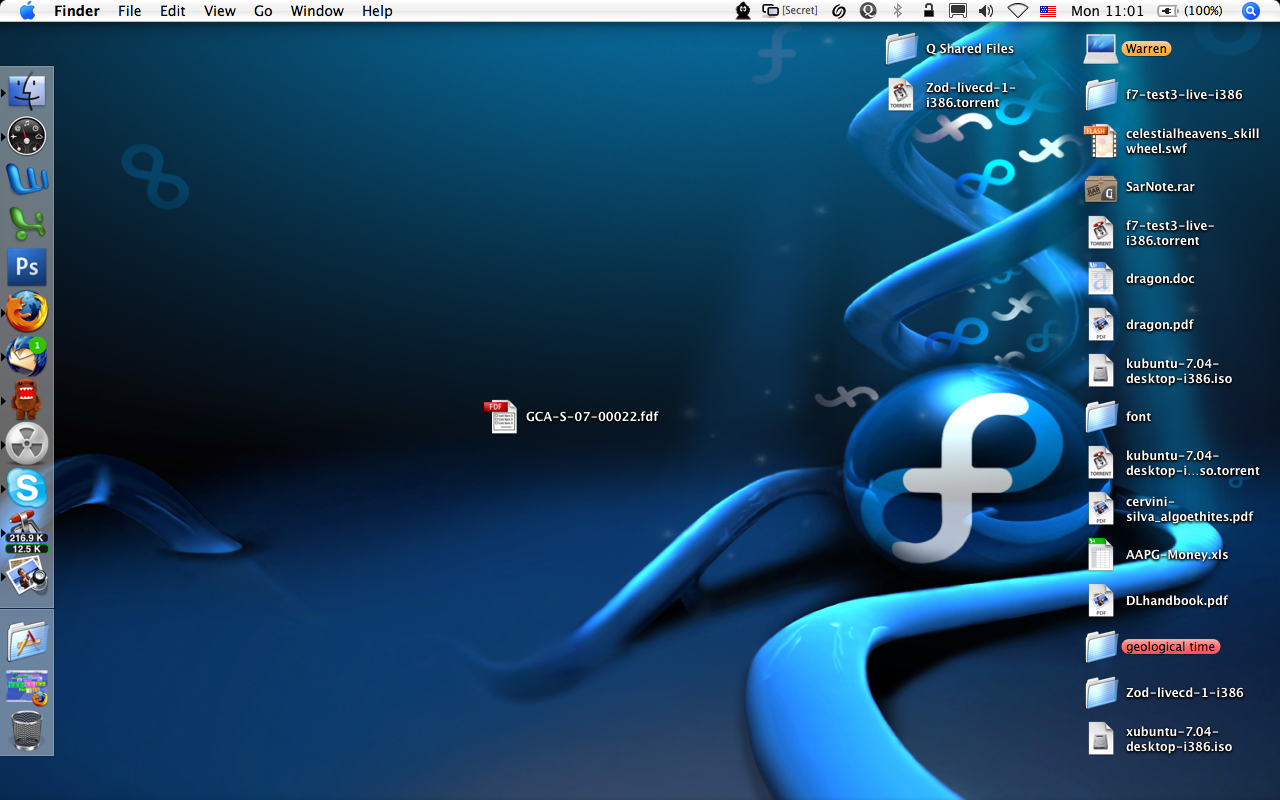
Task: Select Zod-livecd-1-i386.torrent file
Action: (952, 95)
